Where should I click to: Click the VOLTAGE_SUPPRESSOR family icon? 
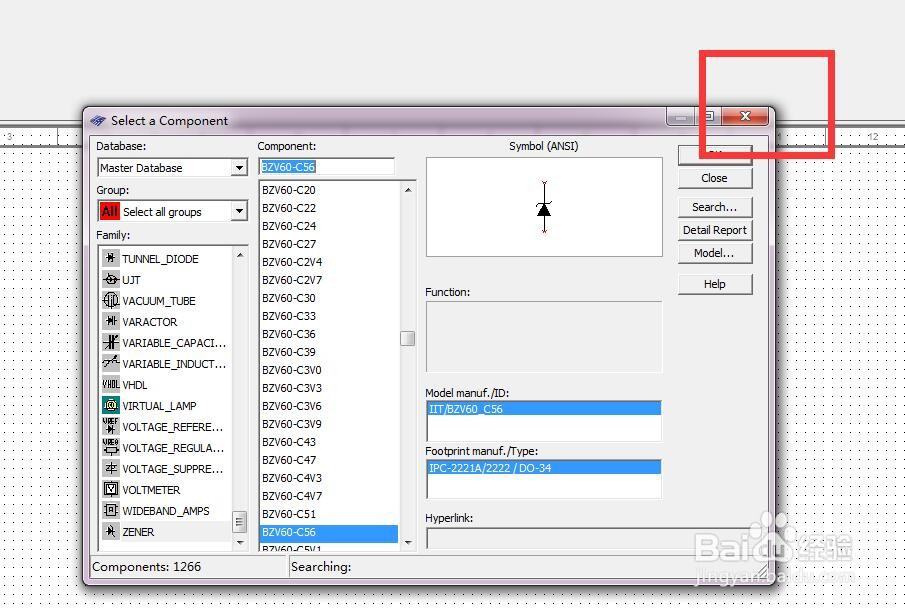coord(111,468)
